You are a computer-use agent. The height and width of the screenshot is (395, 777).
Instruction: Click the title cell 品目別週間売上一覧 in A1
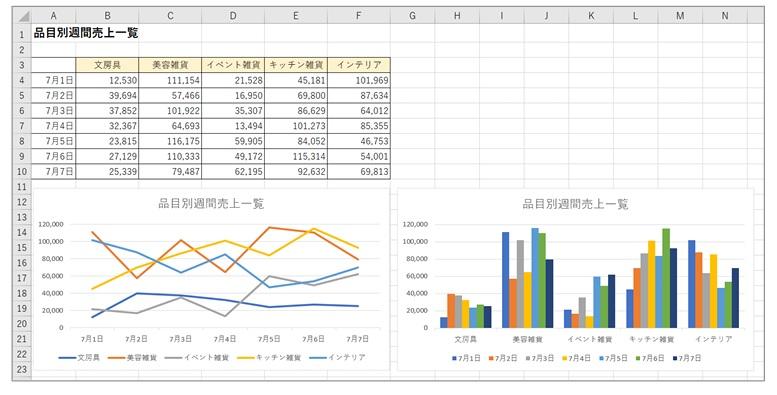86,33
